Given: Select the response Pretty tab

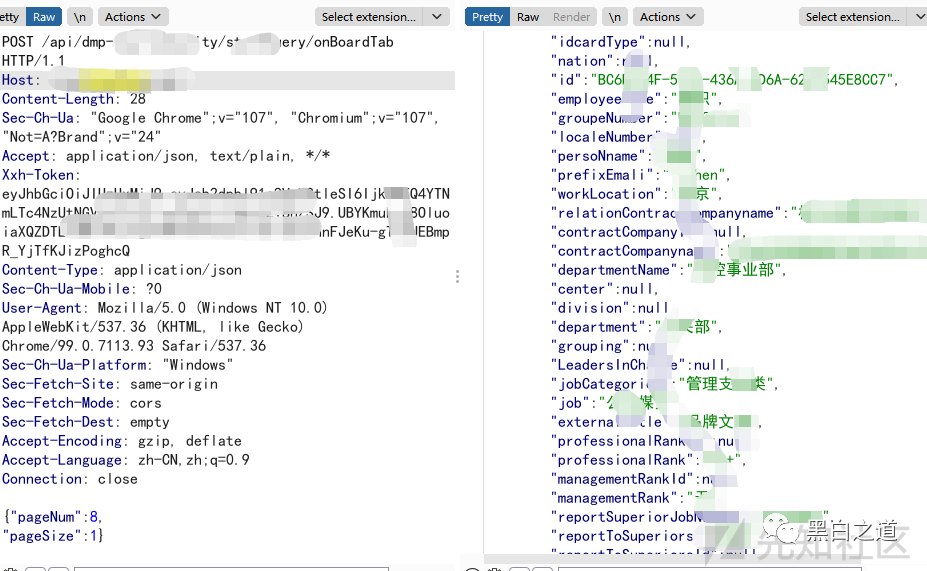Looking at the screenshot, I should pos(487,17).
